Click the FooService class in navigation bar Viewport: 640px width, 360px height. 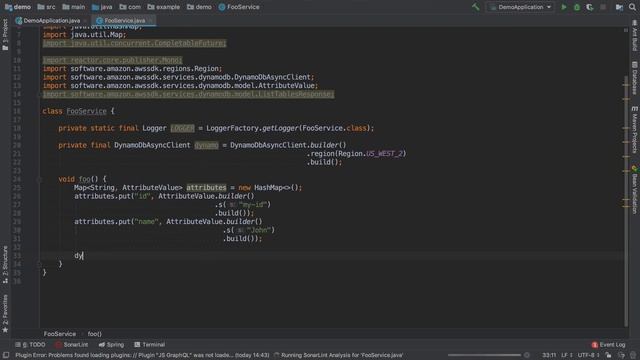pyautogui.click(x=239, y=7)
